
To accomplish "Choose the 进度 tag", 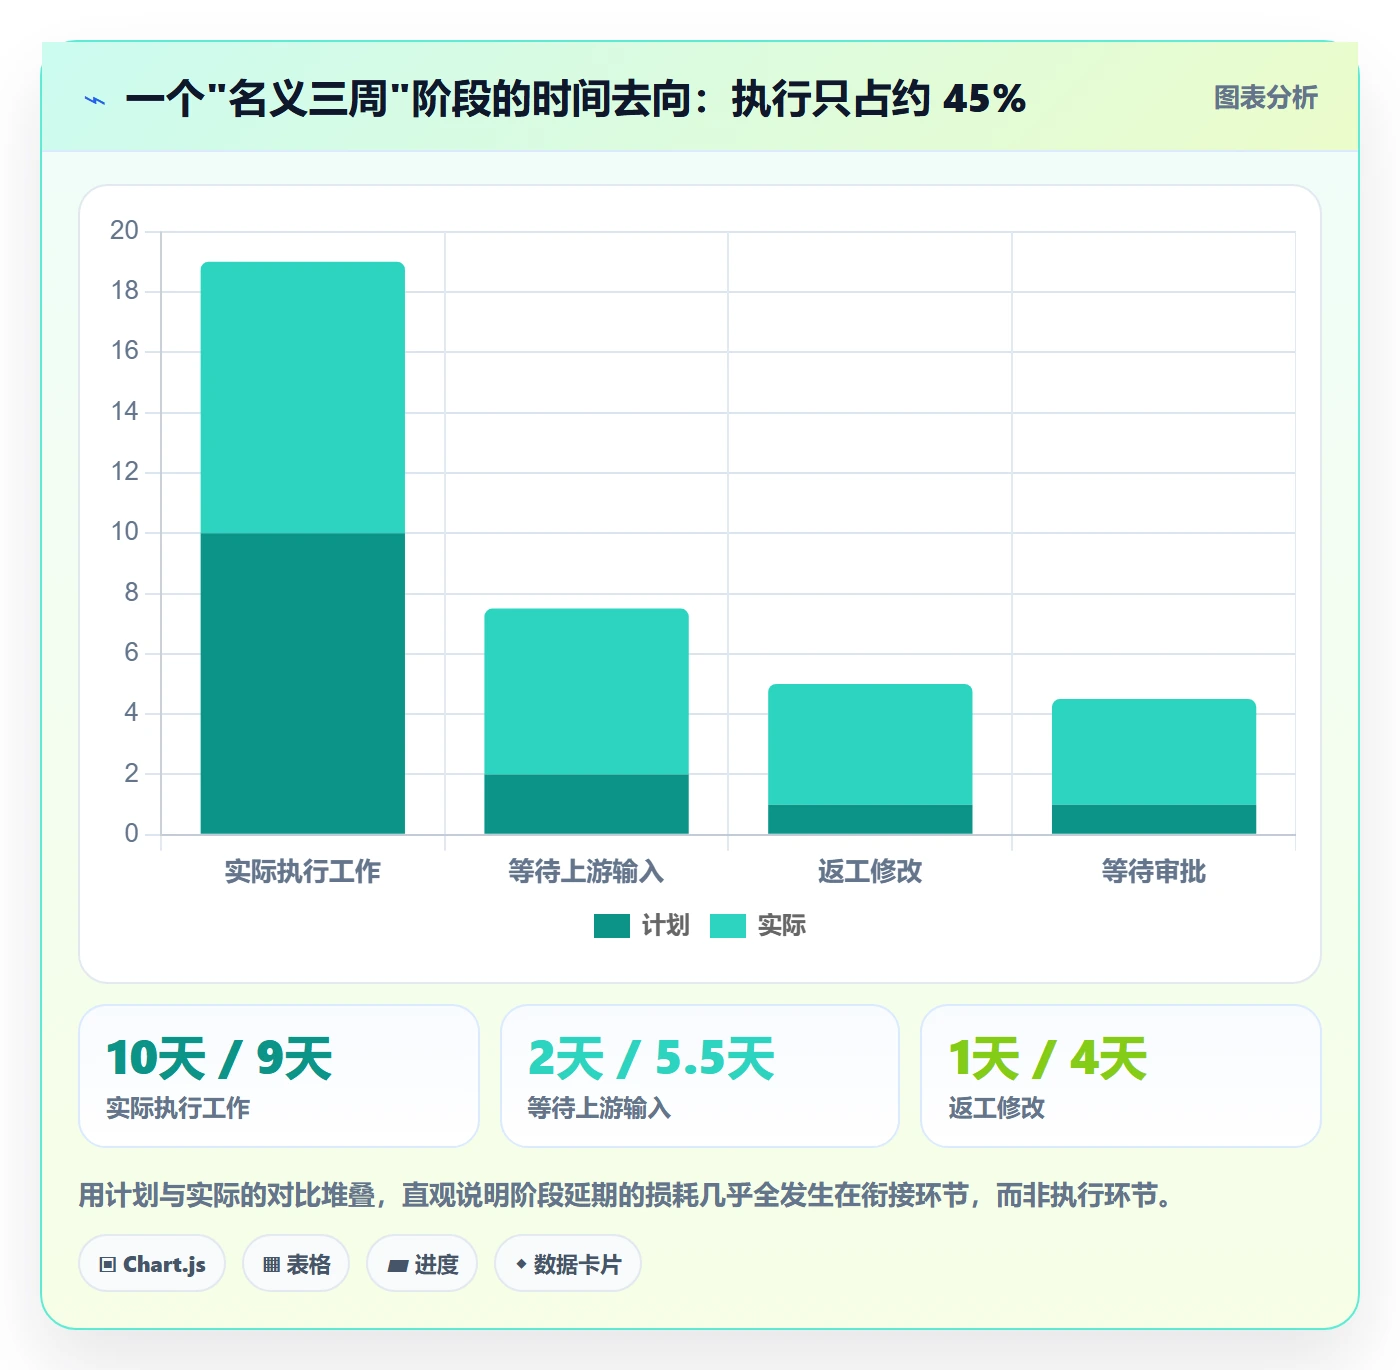I will (422, 1264).
